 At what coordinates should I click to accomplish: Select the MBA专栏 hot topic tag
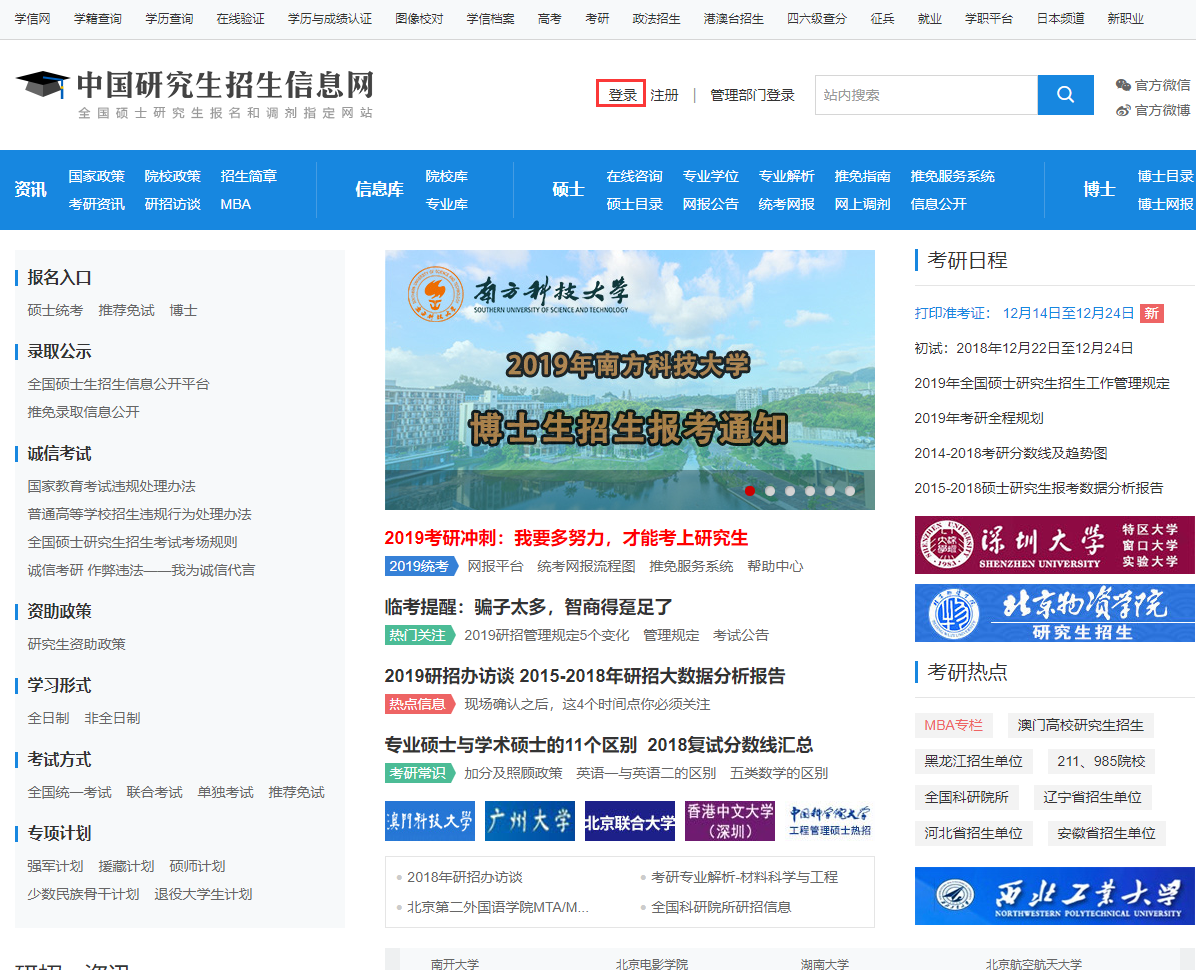(953, 725)
